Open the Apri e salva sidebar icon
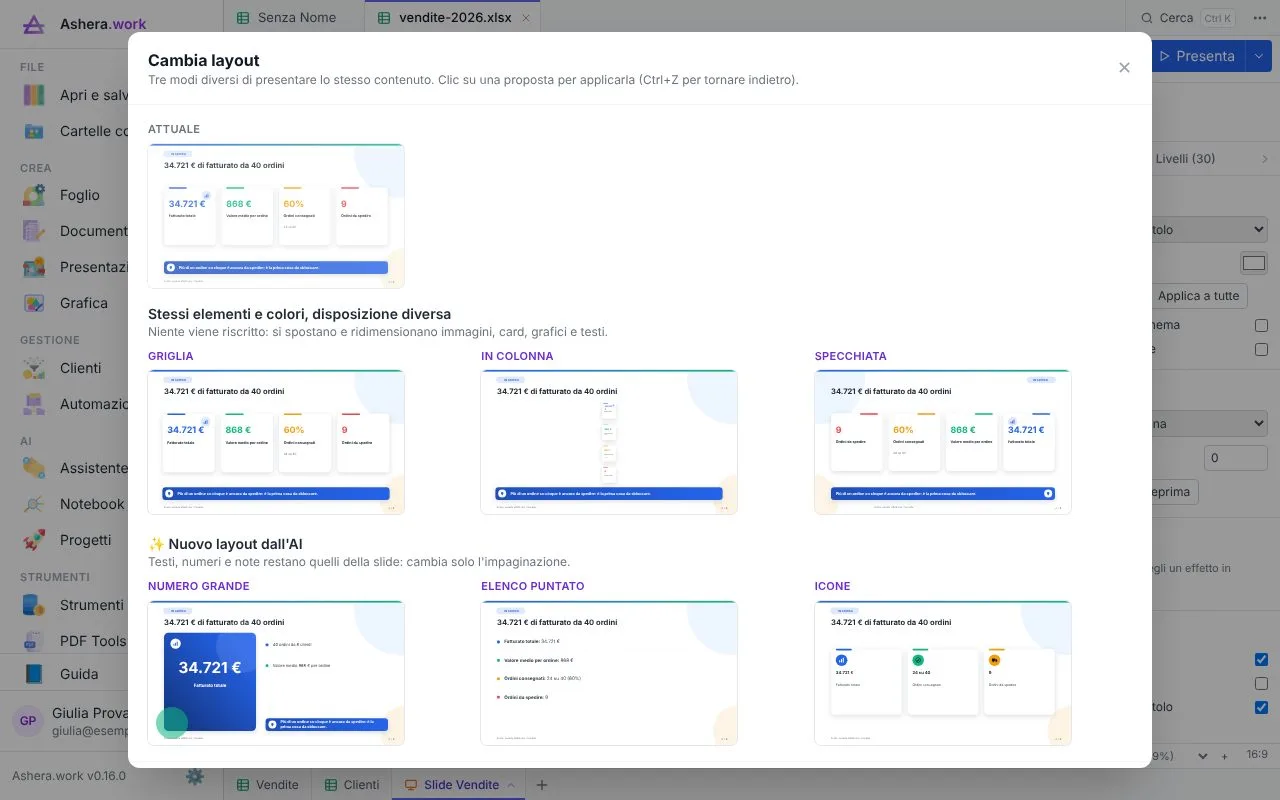 pos(34,95)
